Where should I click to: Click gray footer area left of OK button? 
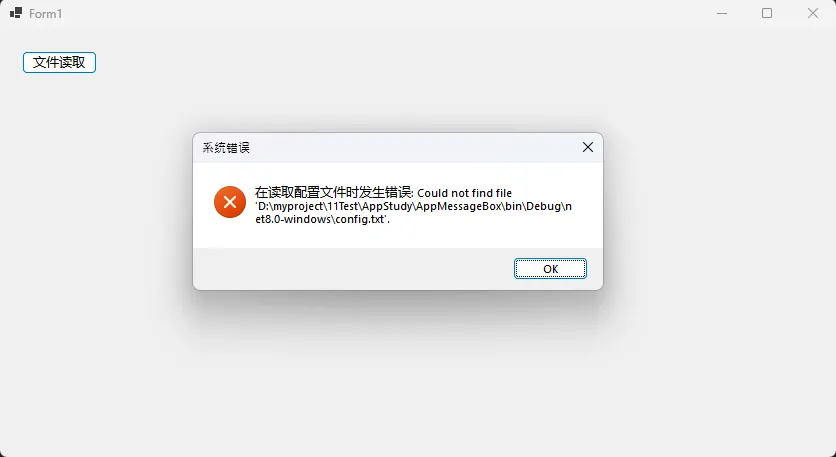tap(352, 269)
